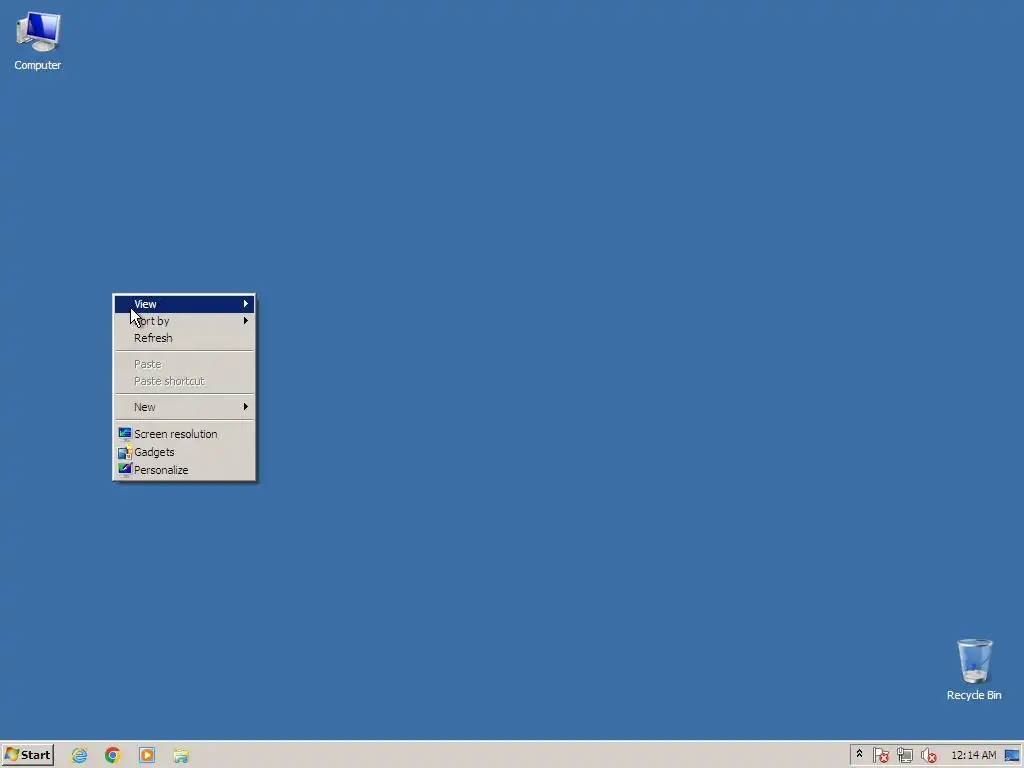Click the Action Center flag icon
The height and width of the screenshot is (768, 1024).
click(x=881, y=756)
